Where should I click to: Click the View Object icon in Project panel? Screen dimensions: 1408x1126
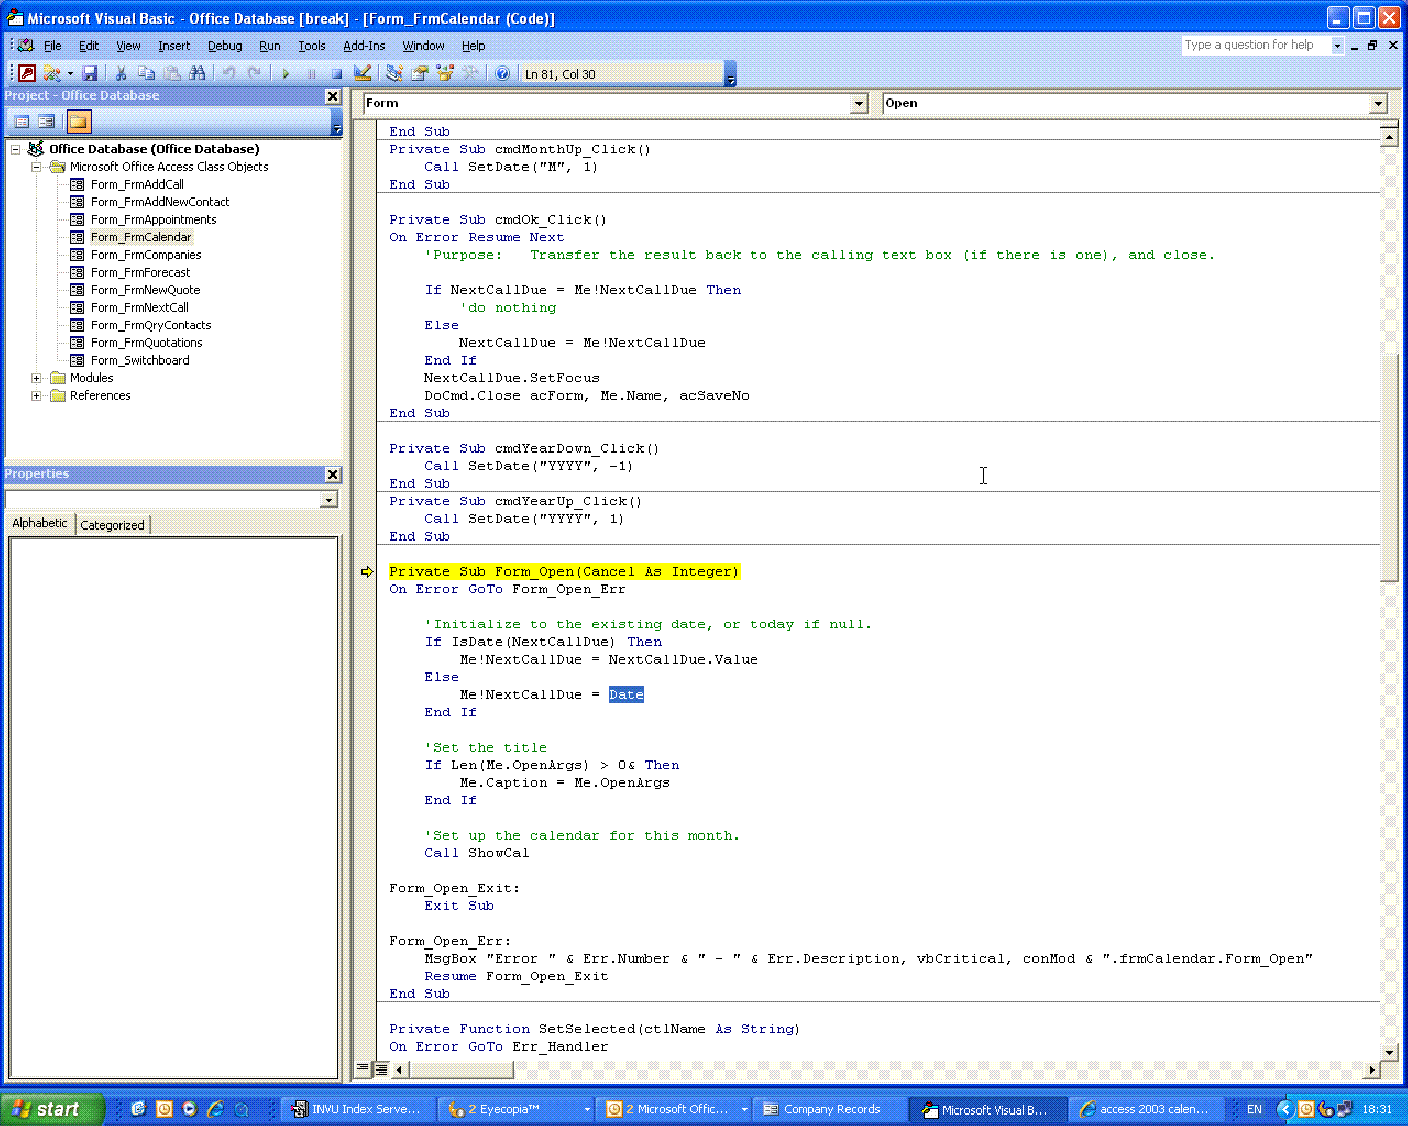(x=46, y=121)
